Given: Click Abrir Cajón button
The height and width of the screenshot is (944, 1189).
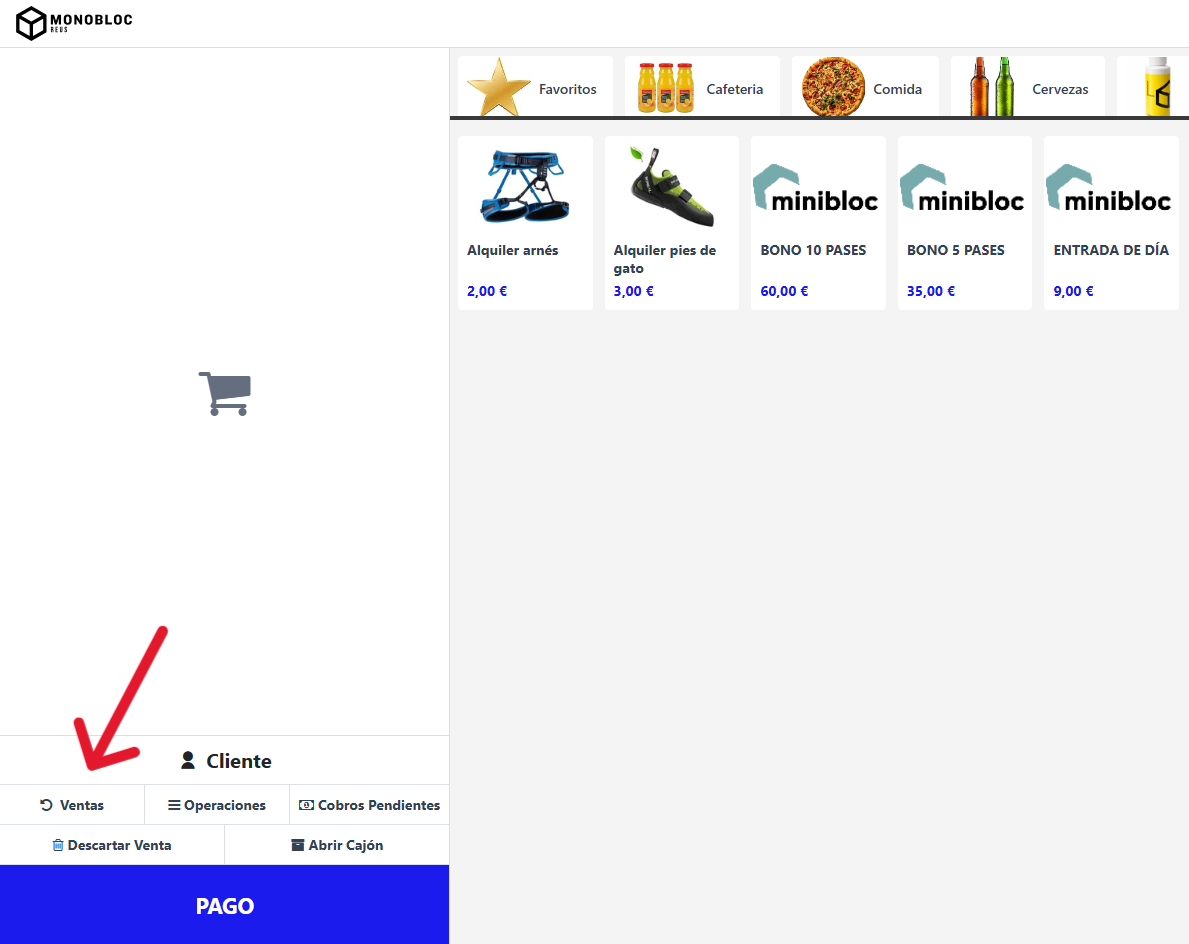Looking at the screenshot, I should point(337,845).
